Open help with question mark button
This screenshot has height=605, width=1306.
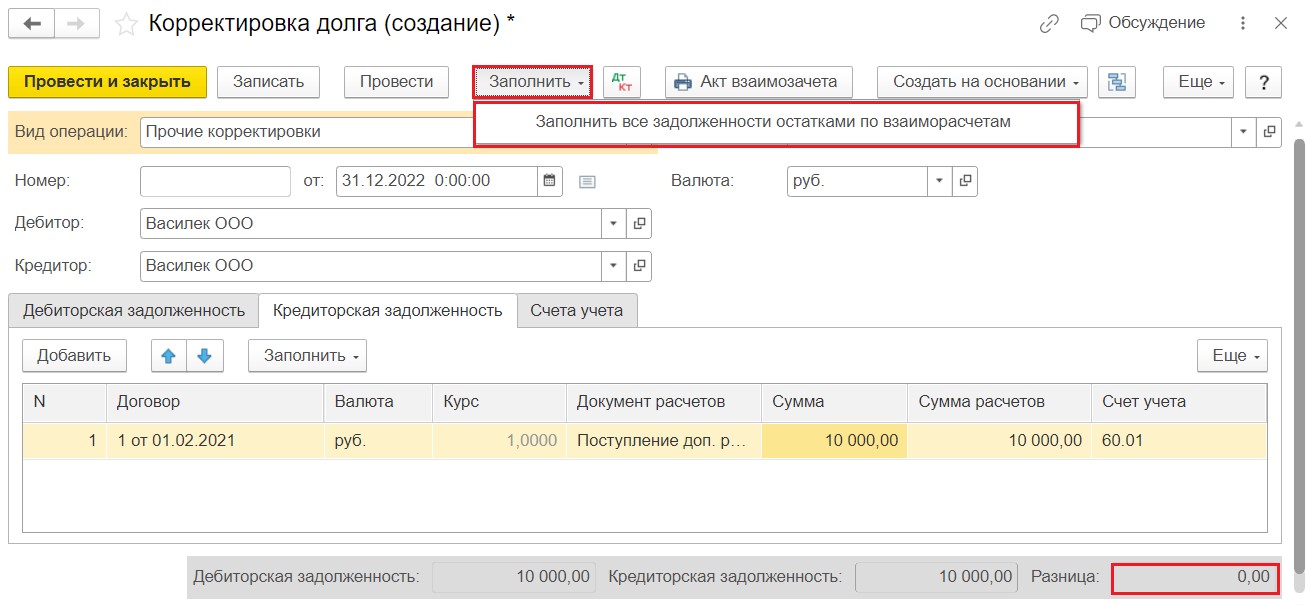tap(1264, 82)
